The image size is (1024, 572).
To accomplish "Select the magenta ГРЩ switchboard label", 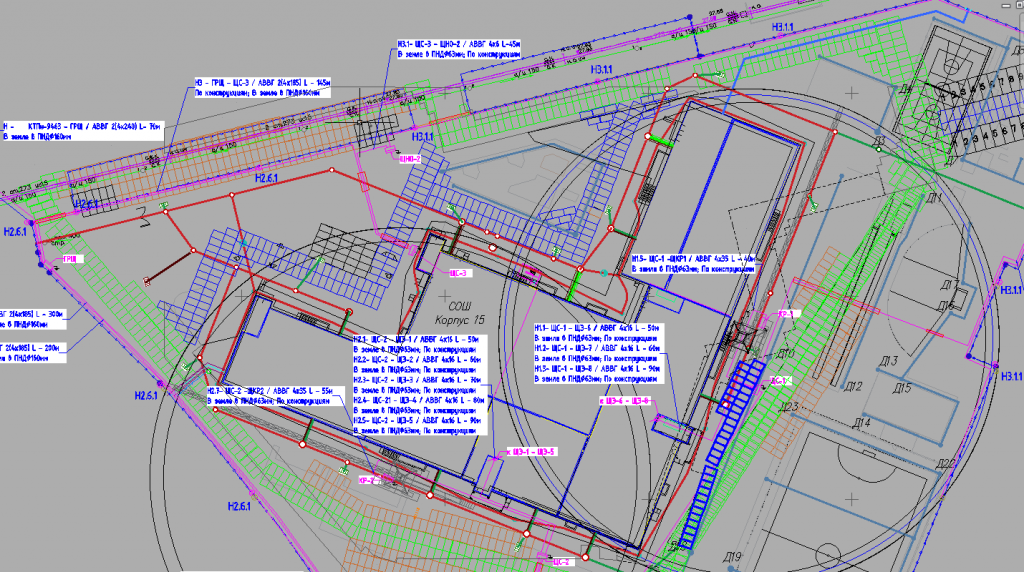I will (x=71, y=258).
